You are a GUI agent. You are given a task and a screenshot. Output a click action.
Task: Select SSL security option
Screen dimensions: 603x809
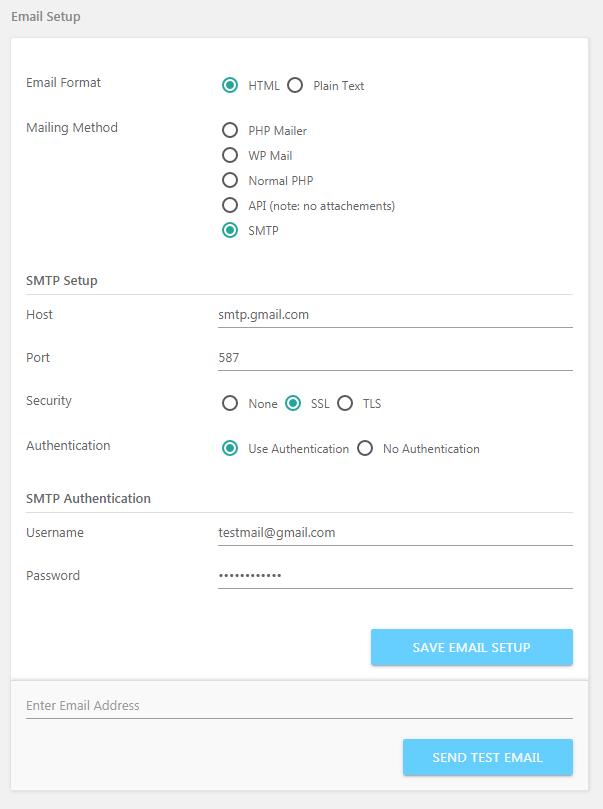coord(293,403)
